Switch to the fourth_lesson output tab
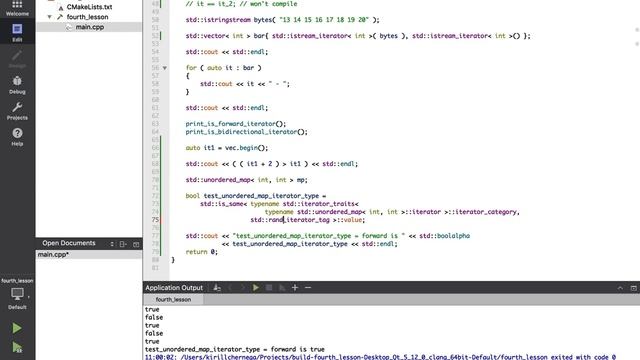 pos(173,300)
